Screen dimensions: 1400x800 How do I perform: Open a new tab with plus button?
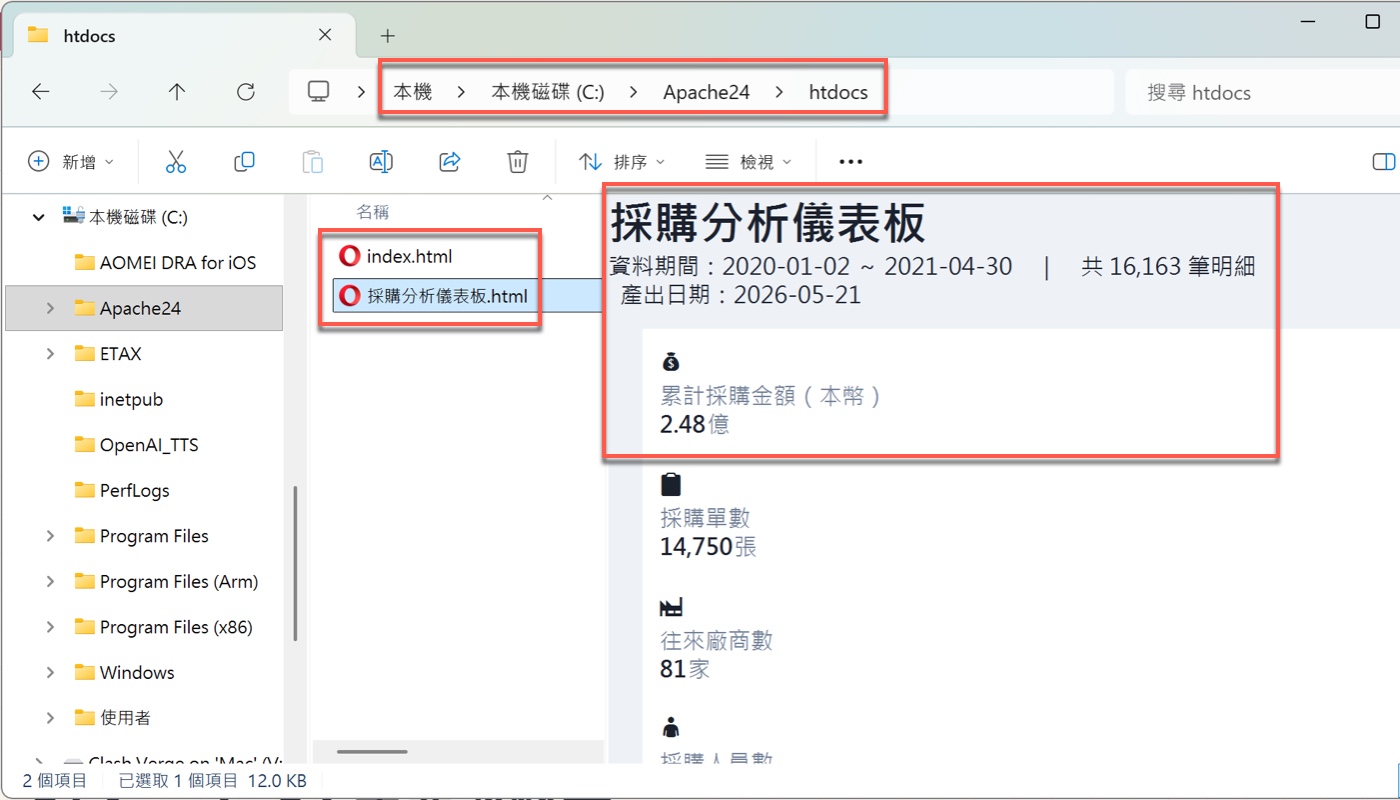click(x=388, y=36)
